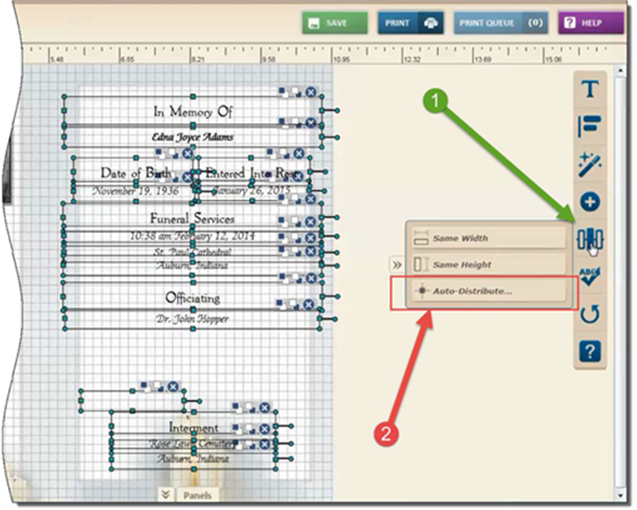Open the Panels tab

(196, 495)
